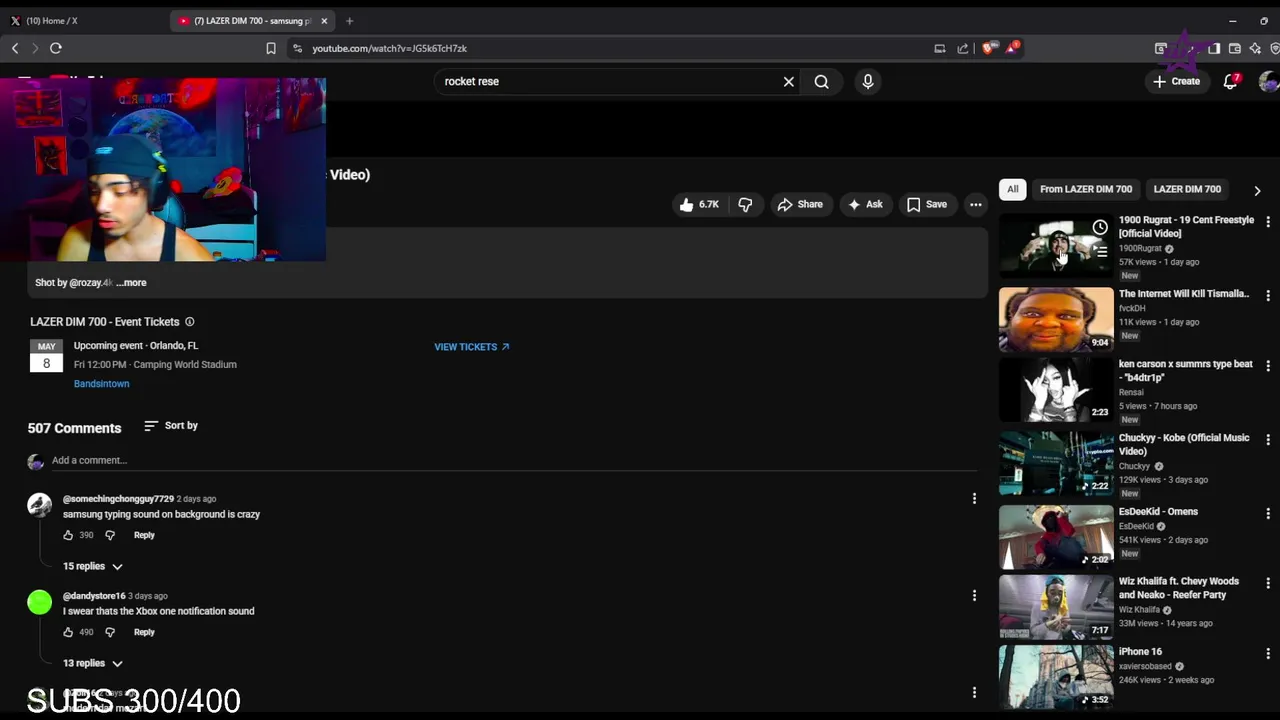1280x720 pixels.
Task: Open menu for Wiz Khalifa Reefer Party video
Action: pyautogui.click(x=1268, y=584)
